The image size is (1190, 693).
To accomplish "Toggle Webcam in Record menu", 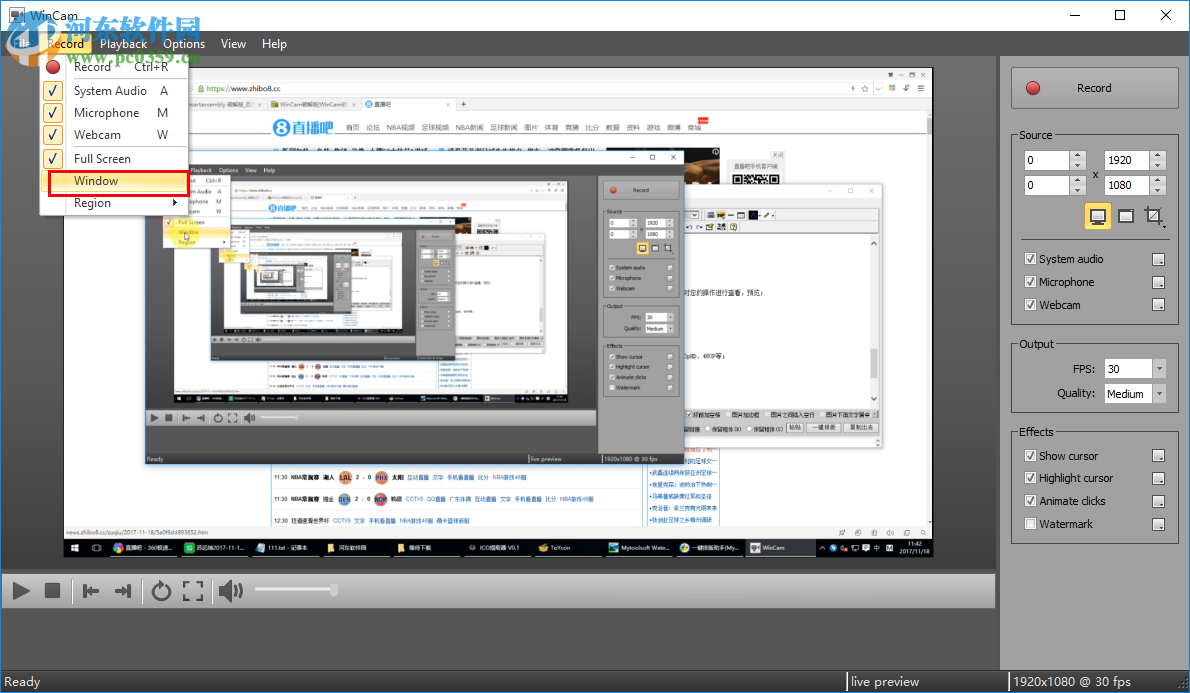I will [115, 134].
